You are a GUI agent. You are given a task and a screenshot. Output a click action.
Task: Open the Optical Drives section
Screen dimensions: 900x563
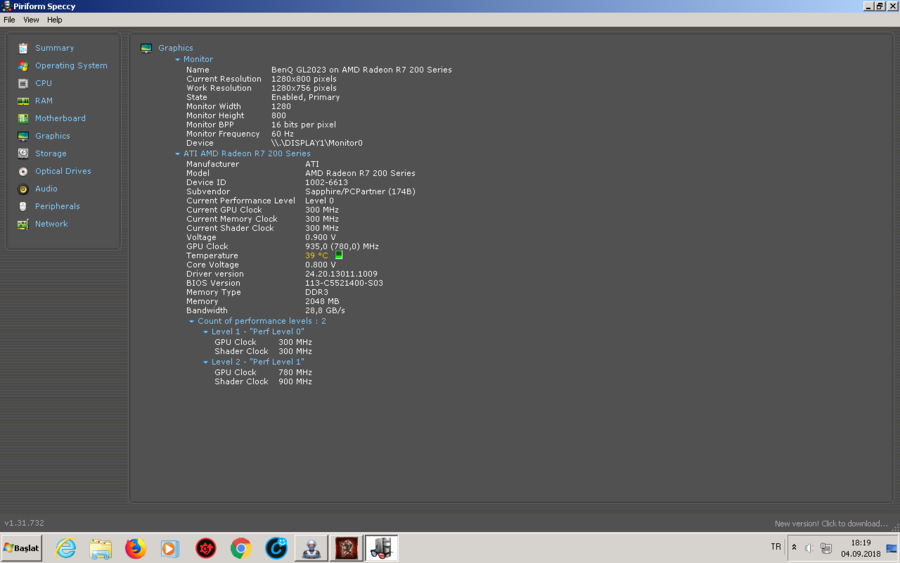click(63, 171)
